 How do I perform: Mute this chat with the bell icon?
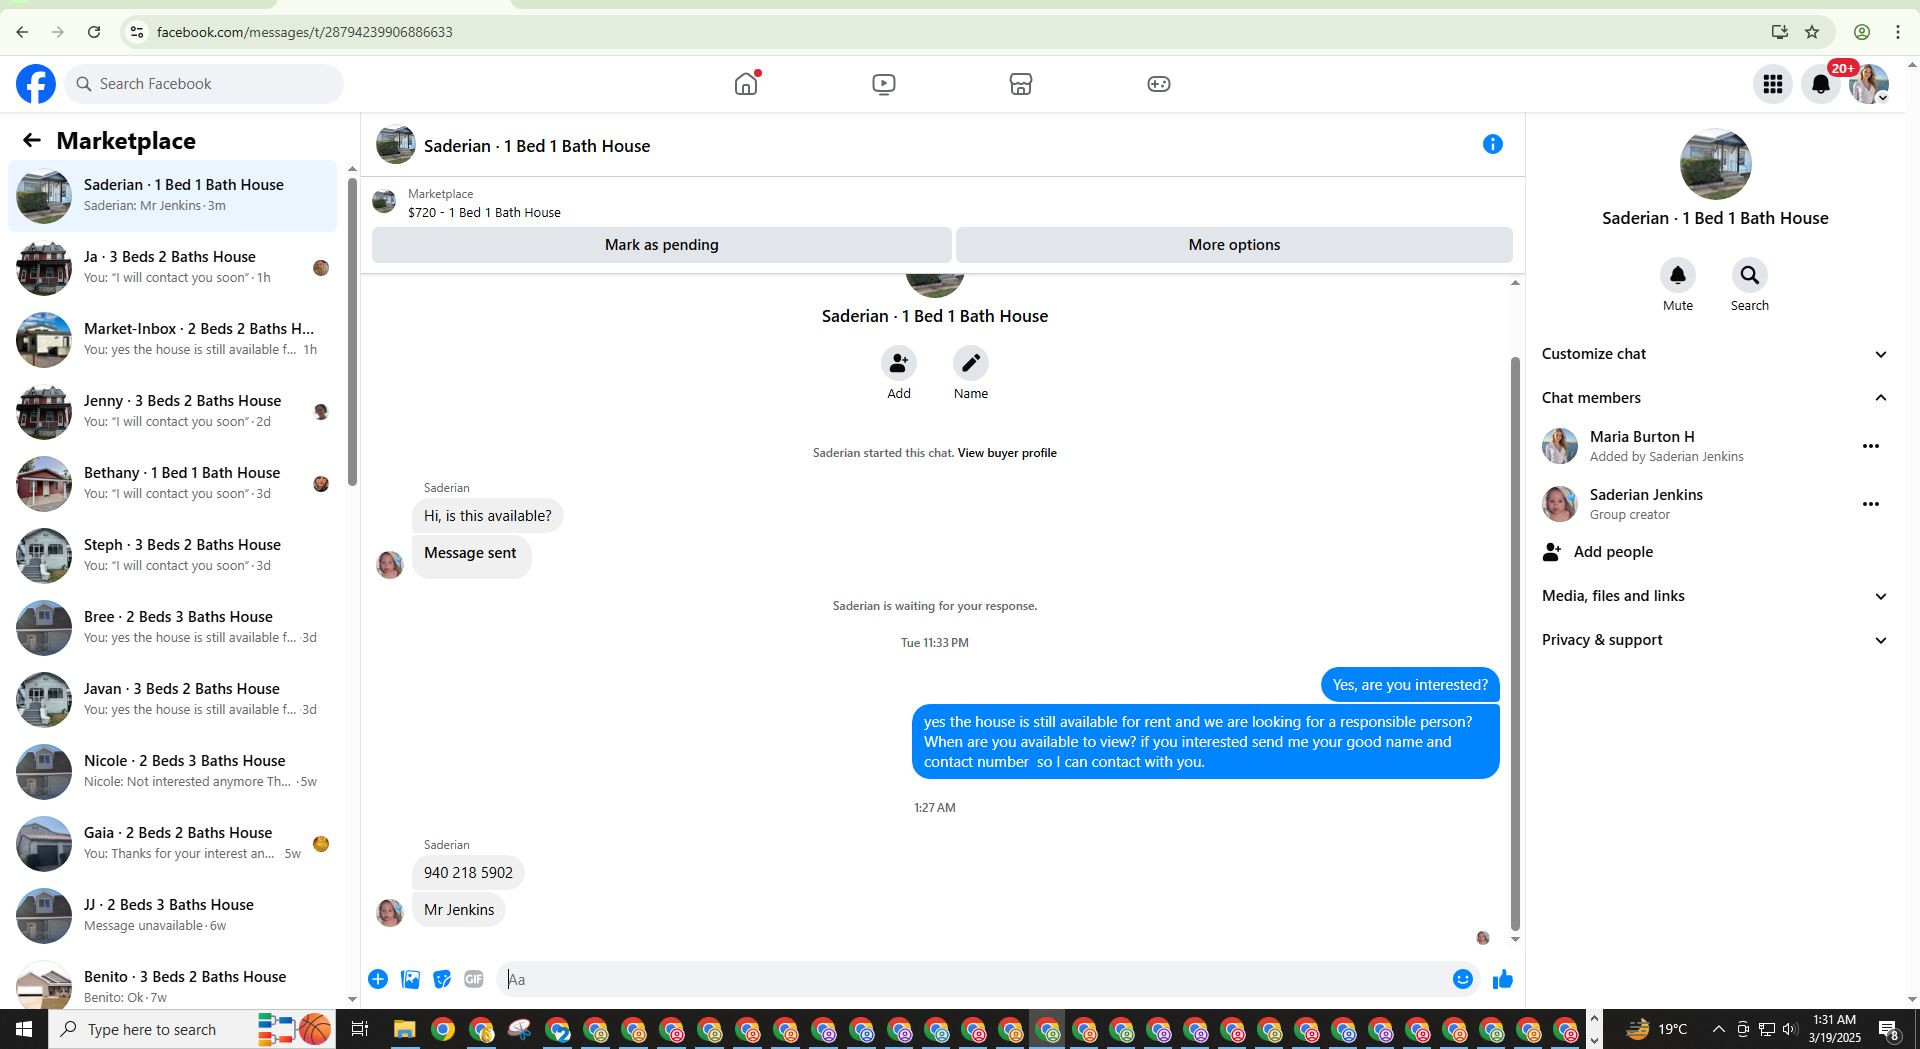coord(1677,275)
